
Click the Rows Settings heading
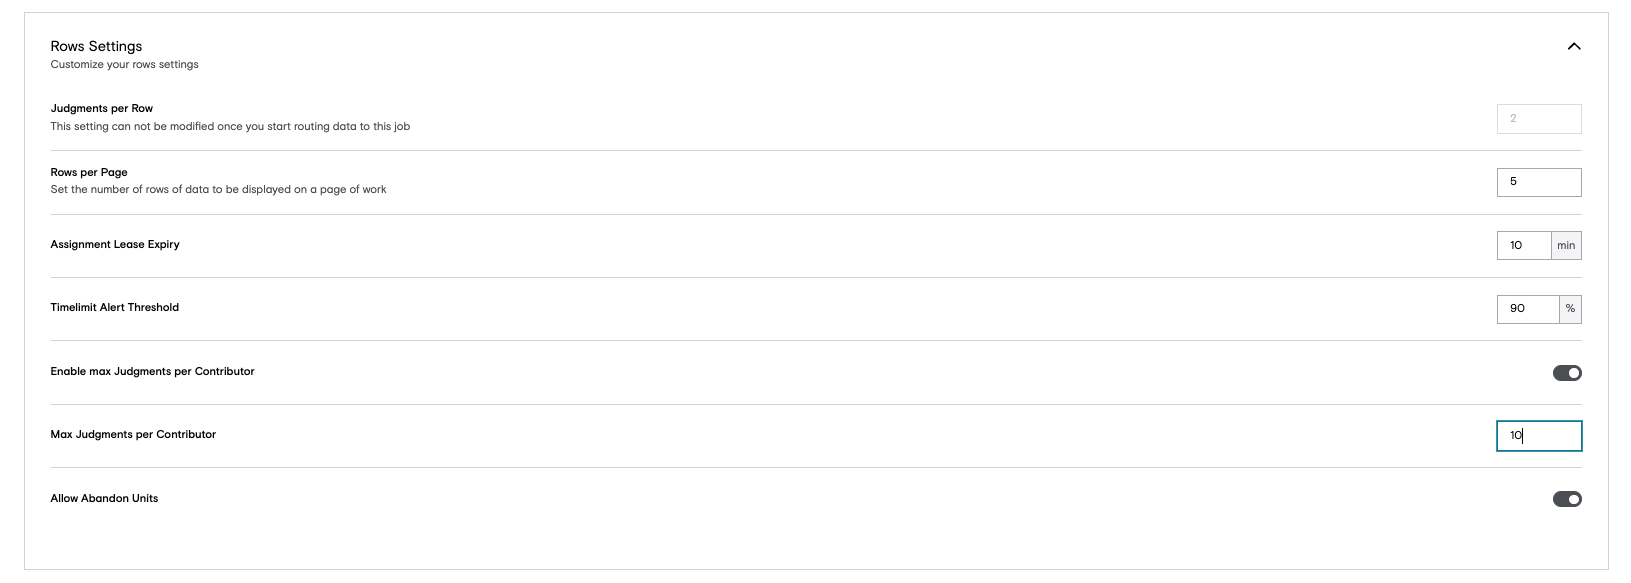[96, 46]
